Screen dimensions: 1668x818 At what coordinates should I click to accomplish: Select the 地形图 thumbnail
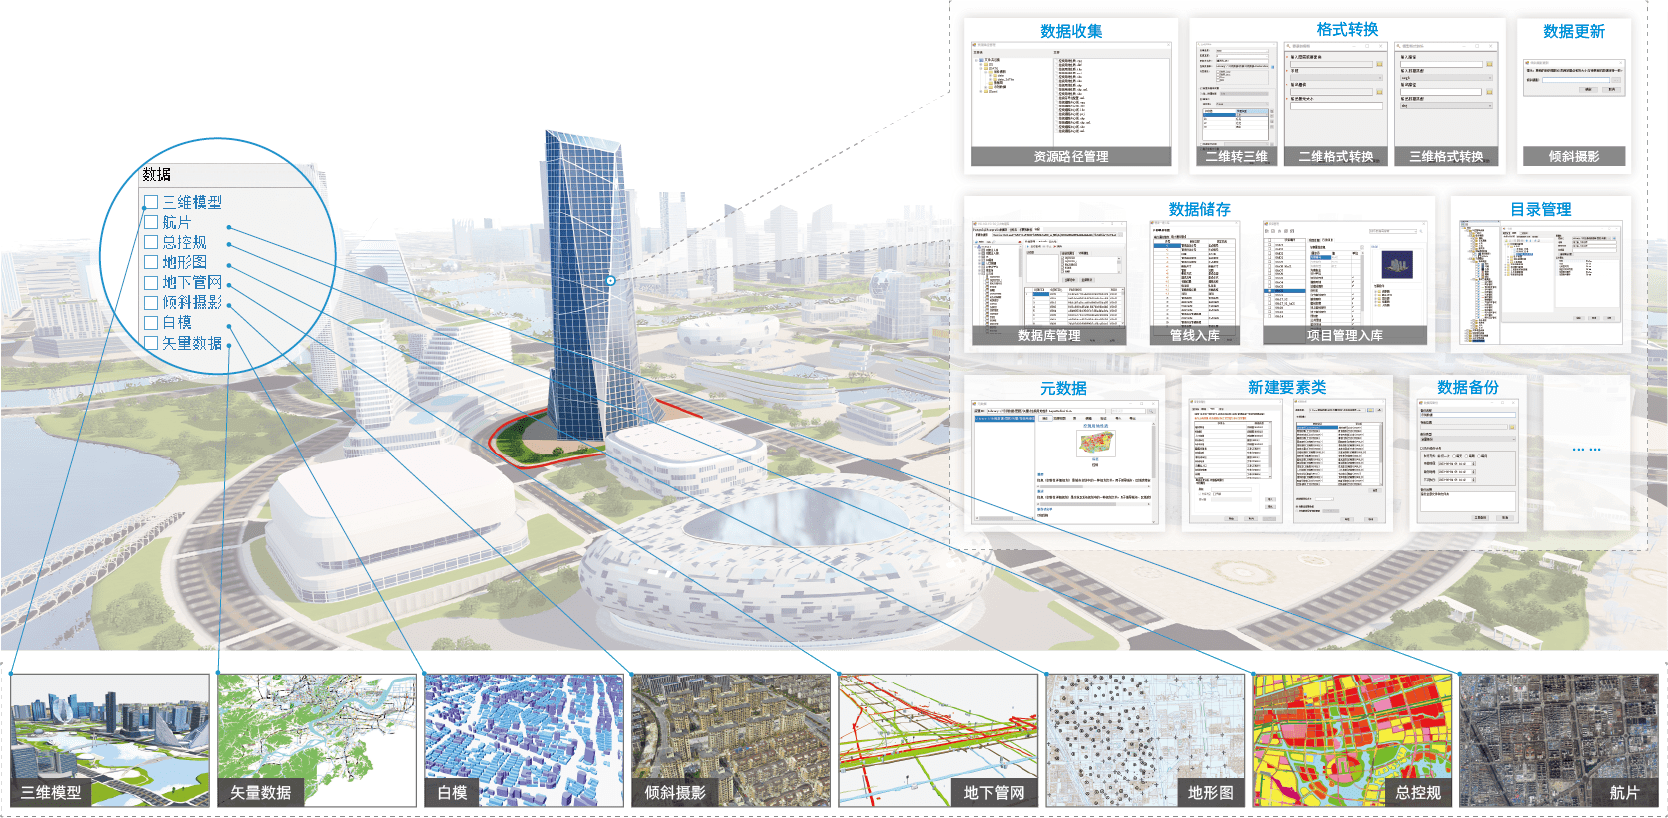click(1145, 740)
